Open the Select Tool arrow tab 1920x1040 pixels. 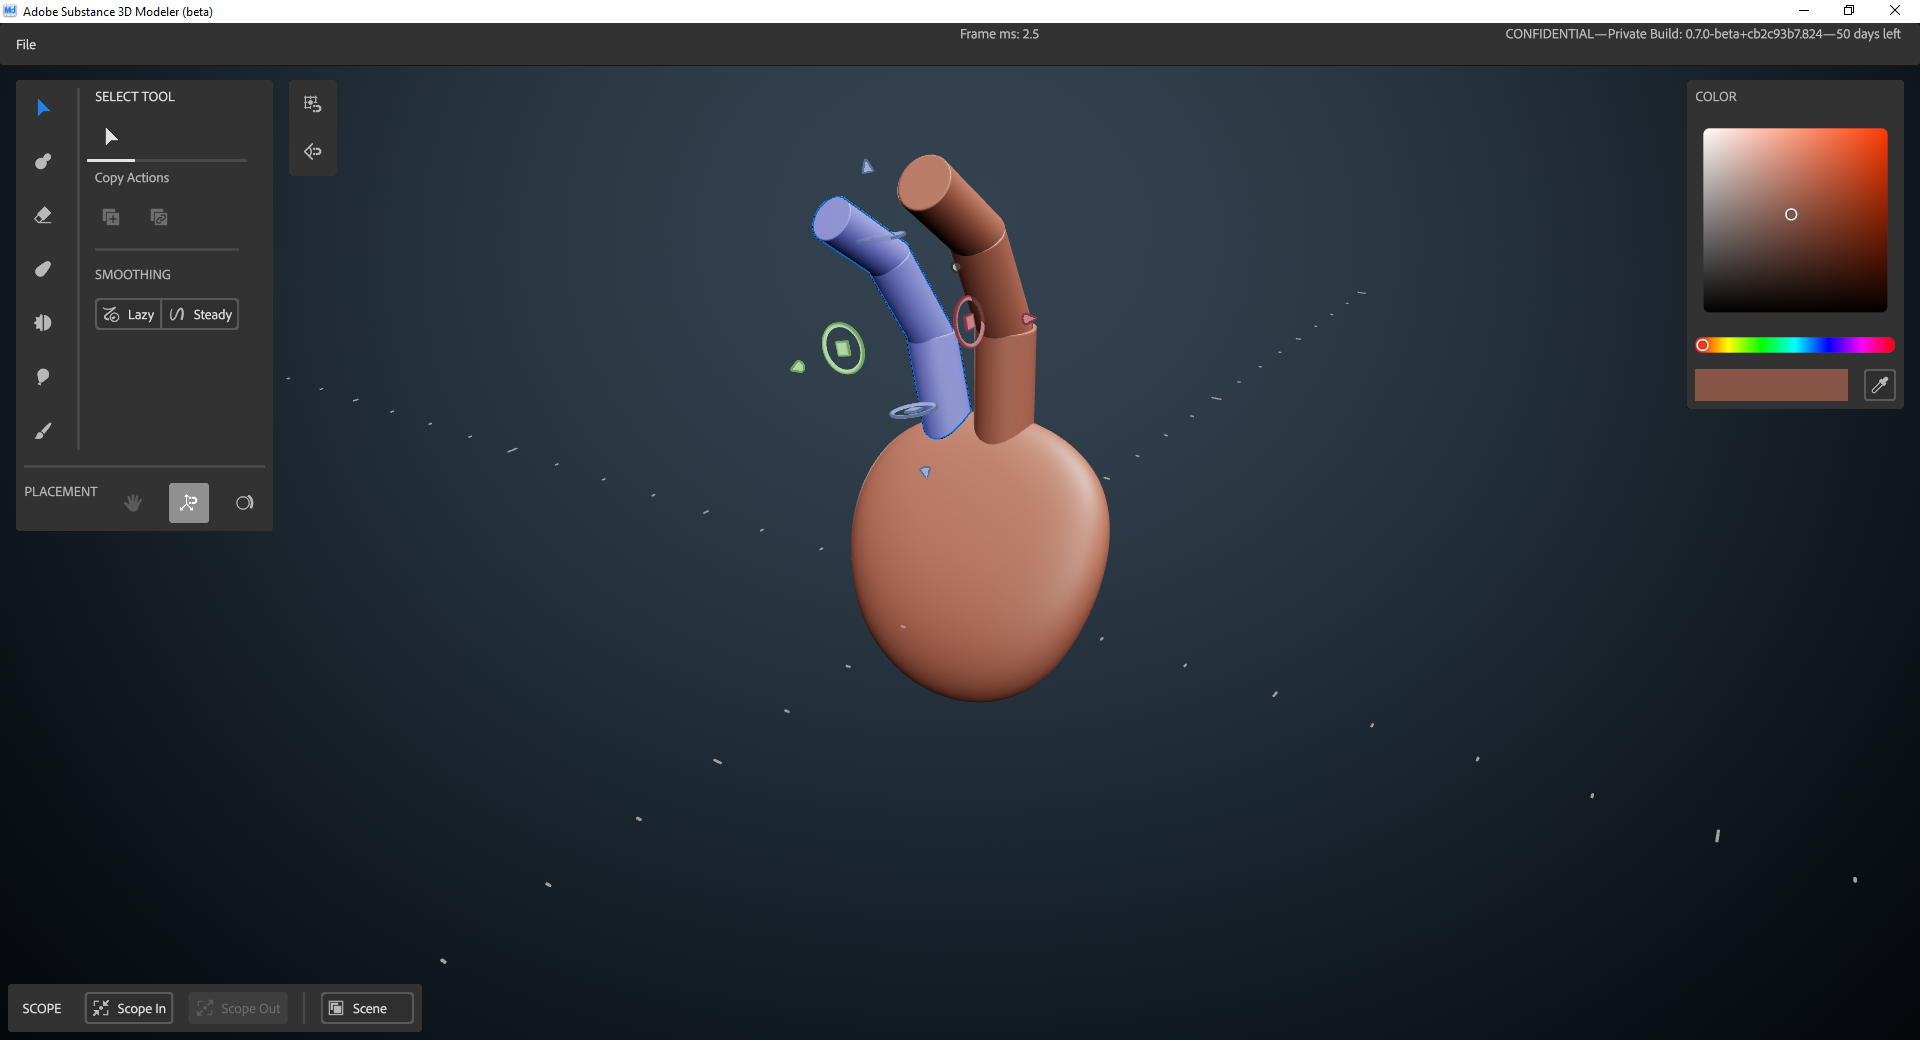(111, 137)
